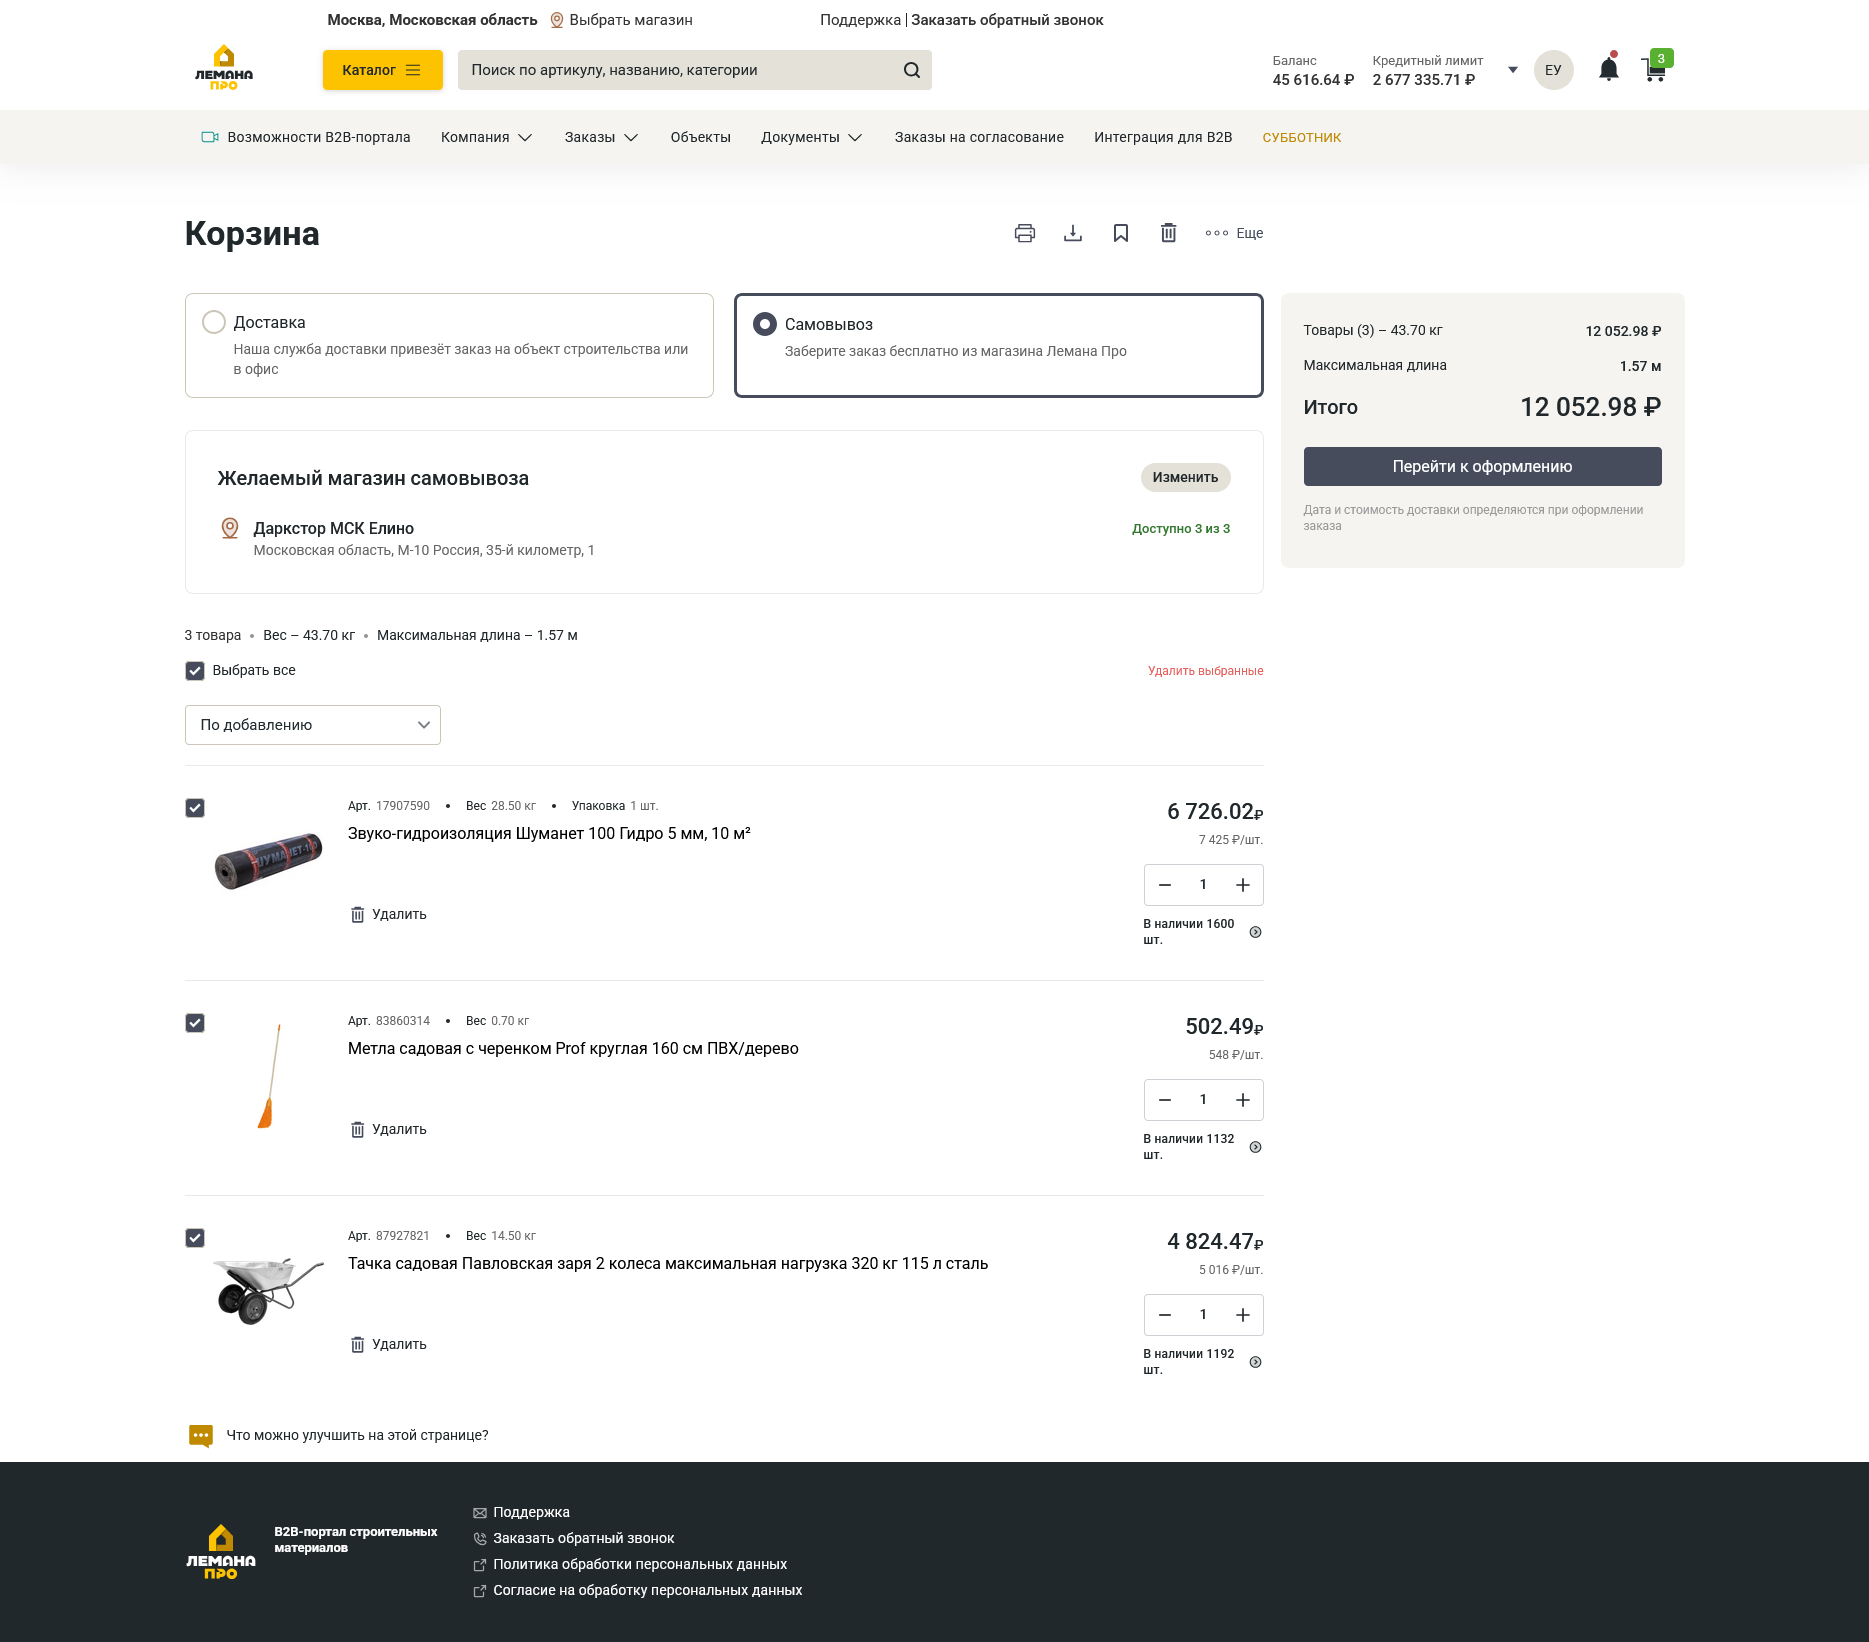Open footer Согласие на обработку персональных данных
Viewport: 1869px width, 1642px height.
pos(647,1590)
